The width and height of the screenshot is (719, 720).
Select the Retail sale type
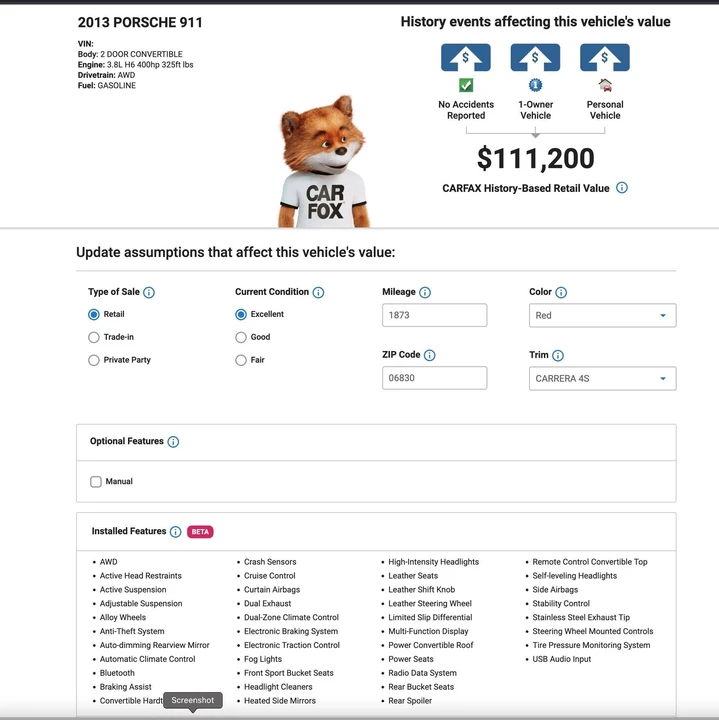click(x=94, y=315)
